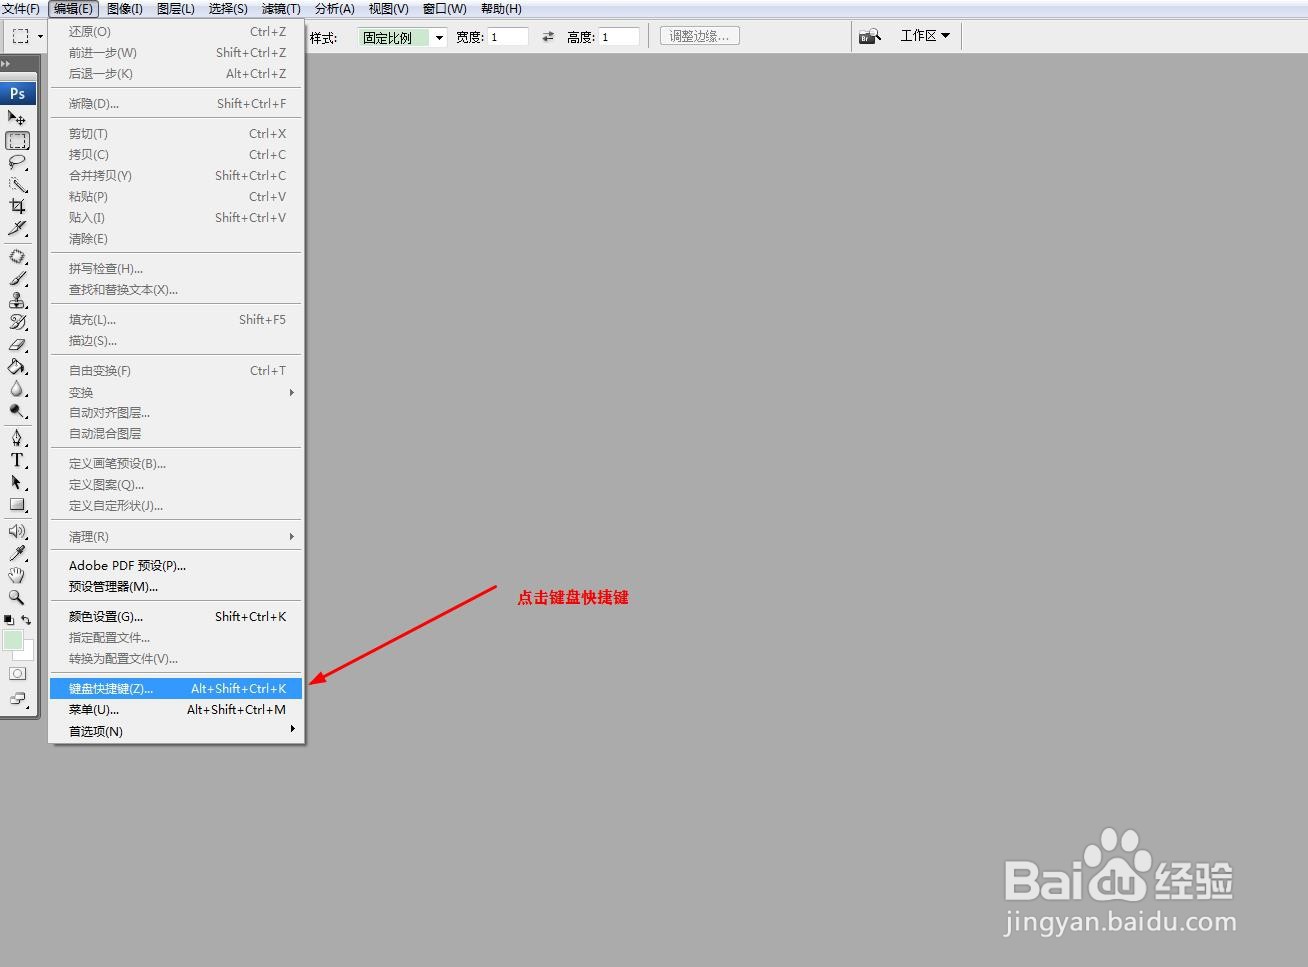Open the 滤镜(T) menu
1308x967 pixels.
click(281, 8)
